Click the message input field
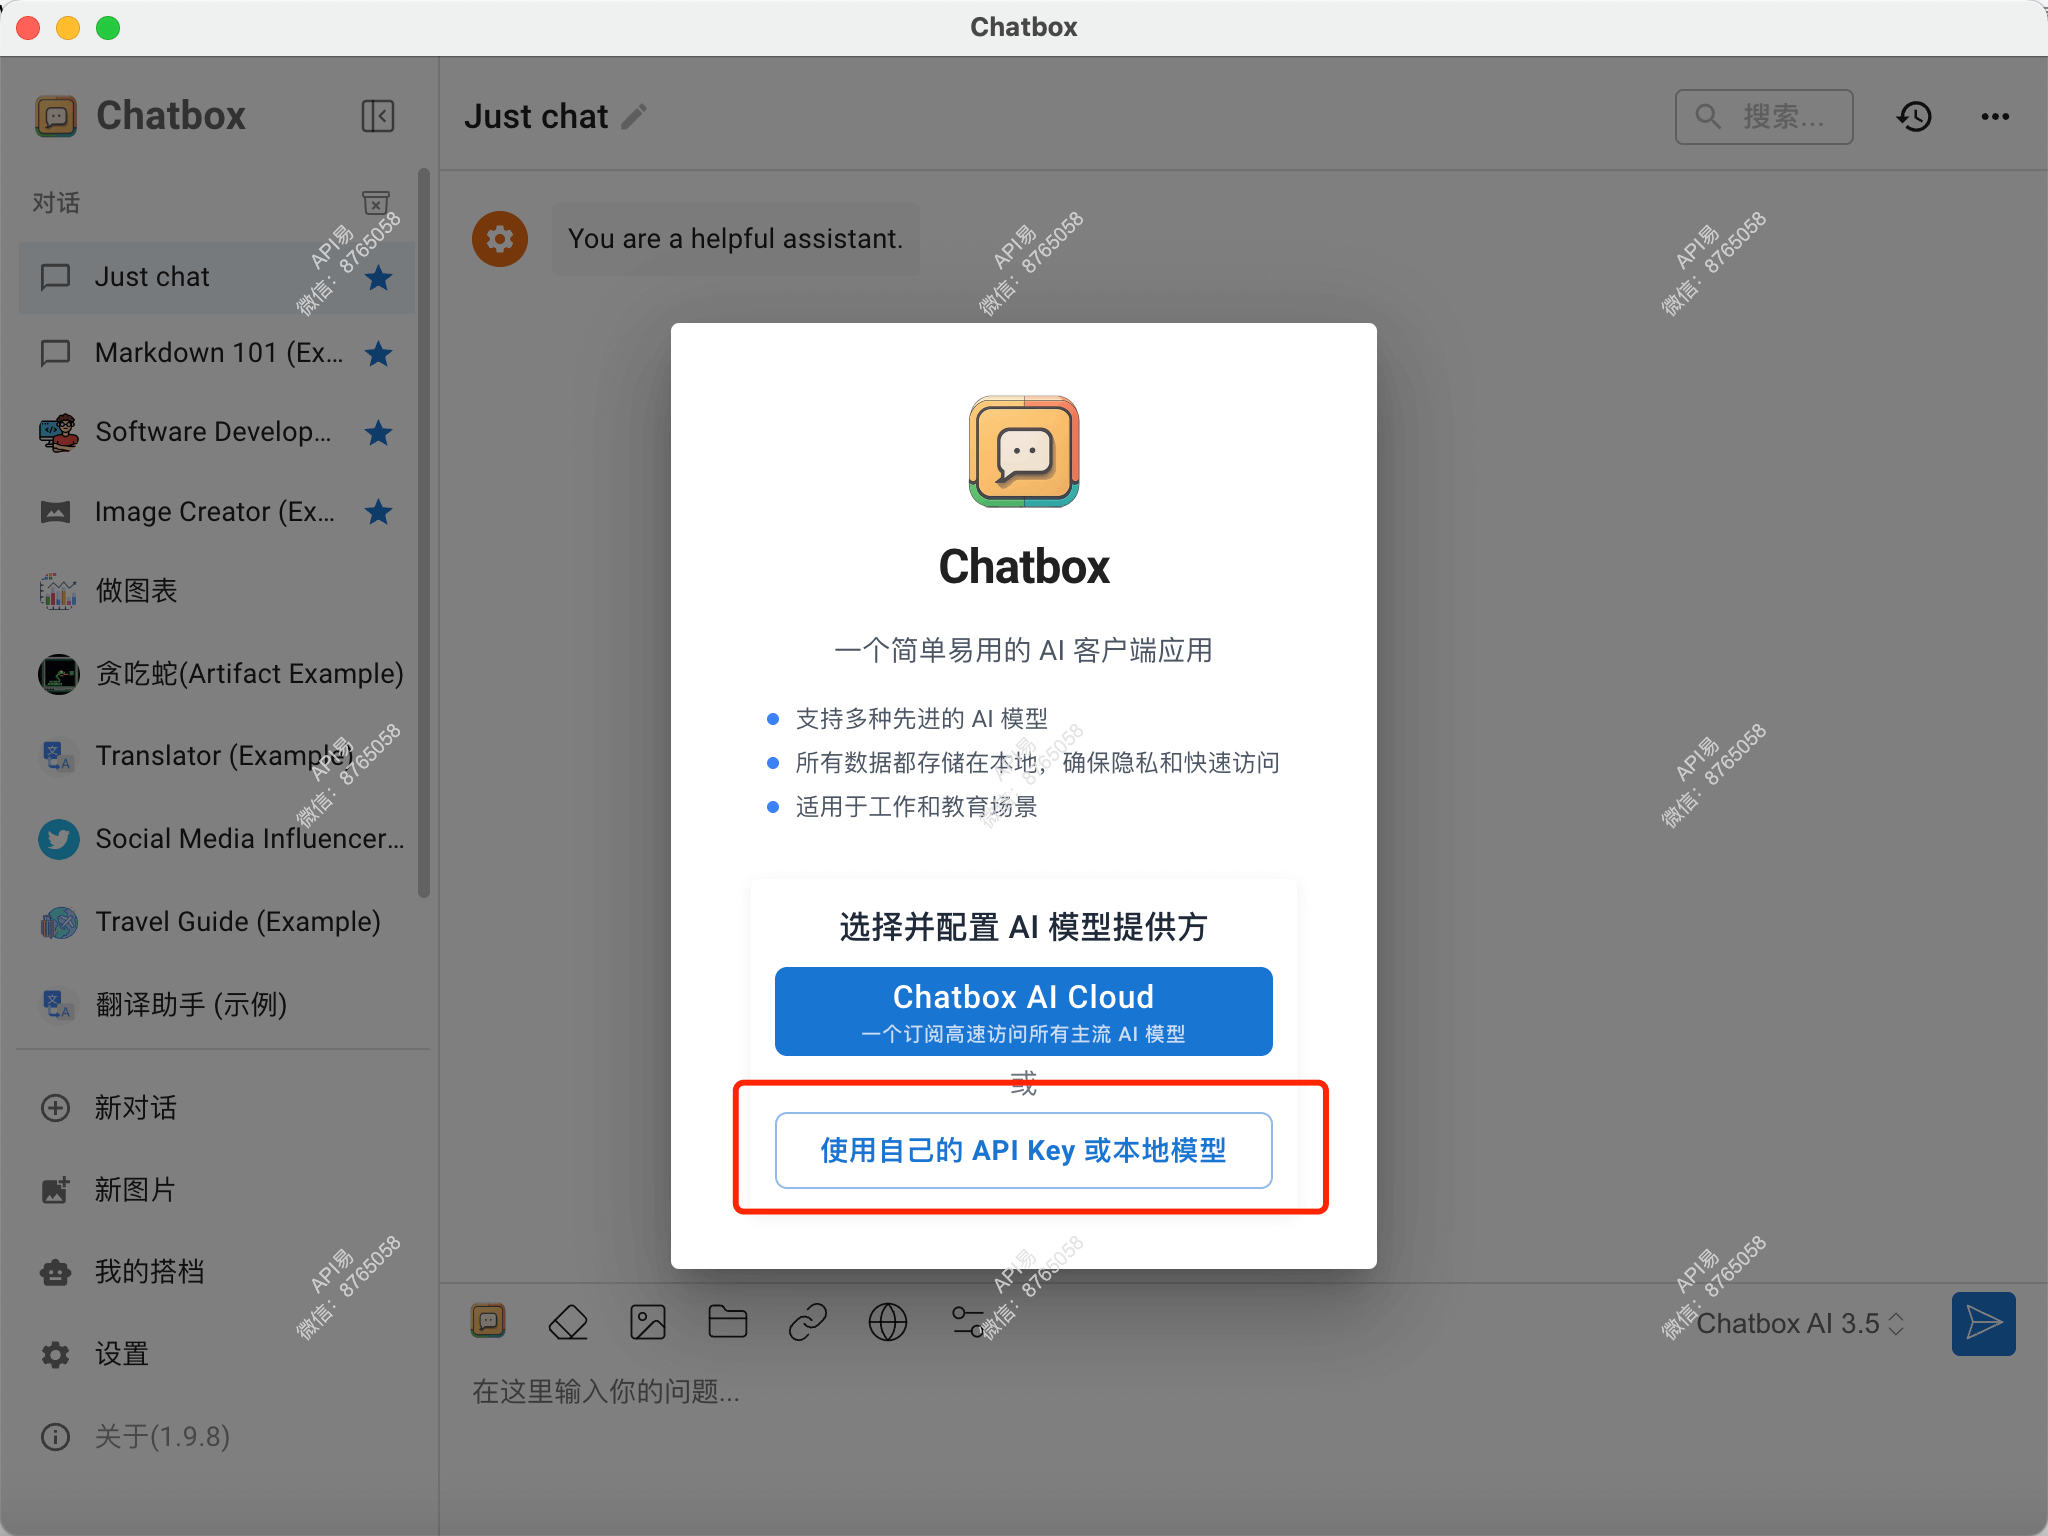Image resolution: width=2048 pixels, height=1536 pixels. 1000,1392
